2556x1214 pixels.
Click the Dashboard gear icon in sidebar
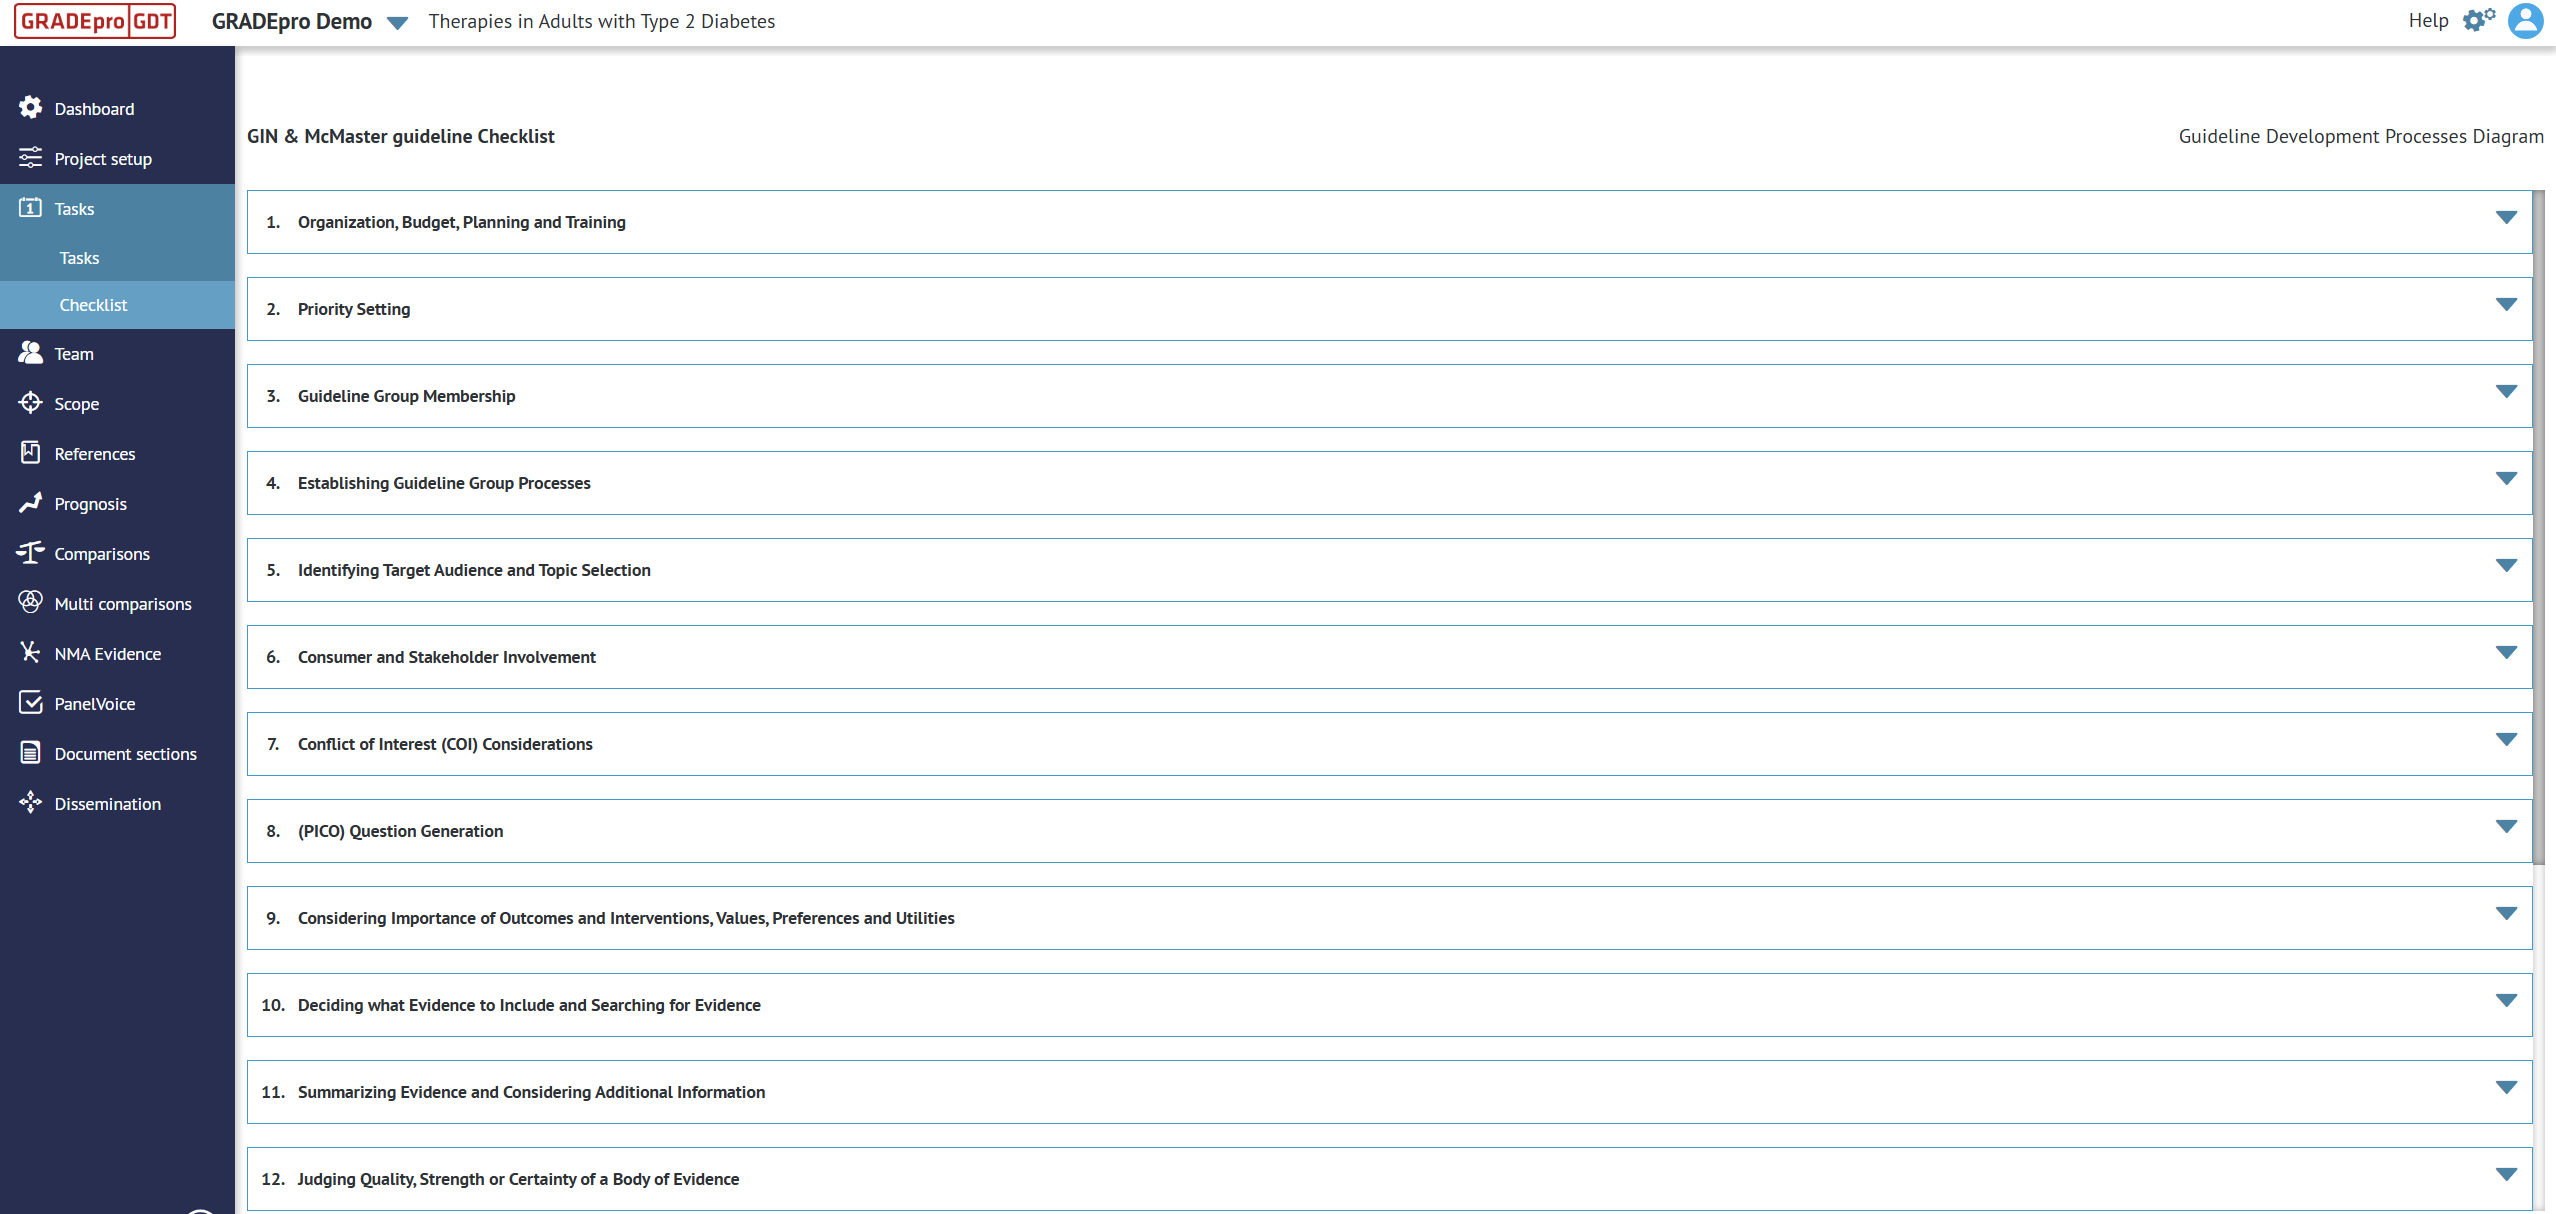[x=30, y=107]
